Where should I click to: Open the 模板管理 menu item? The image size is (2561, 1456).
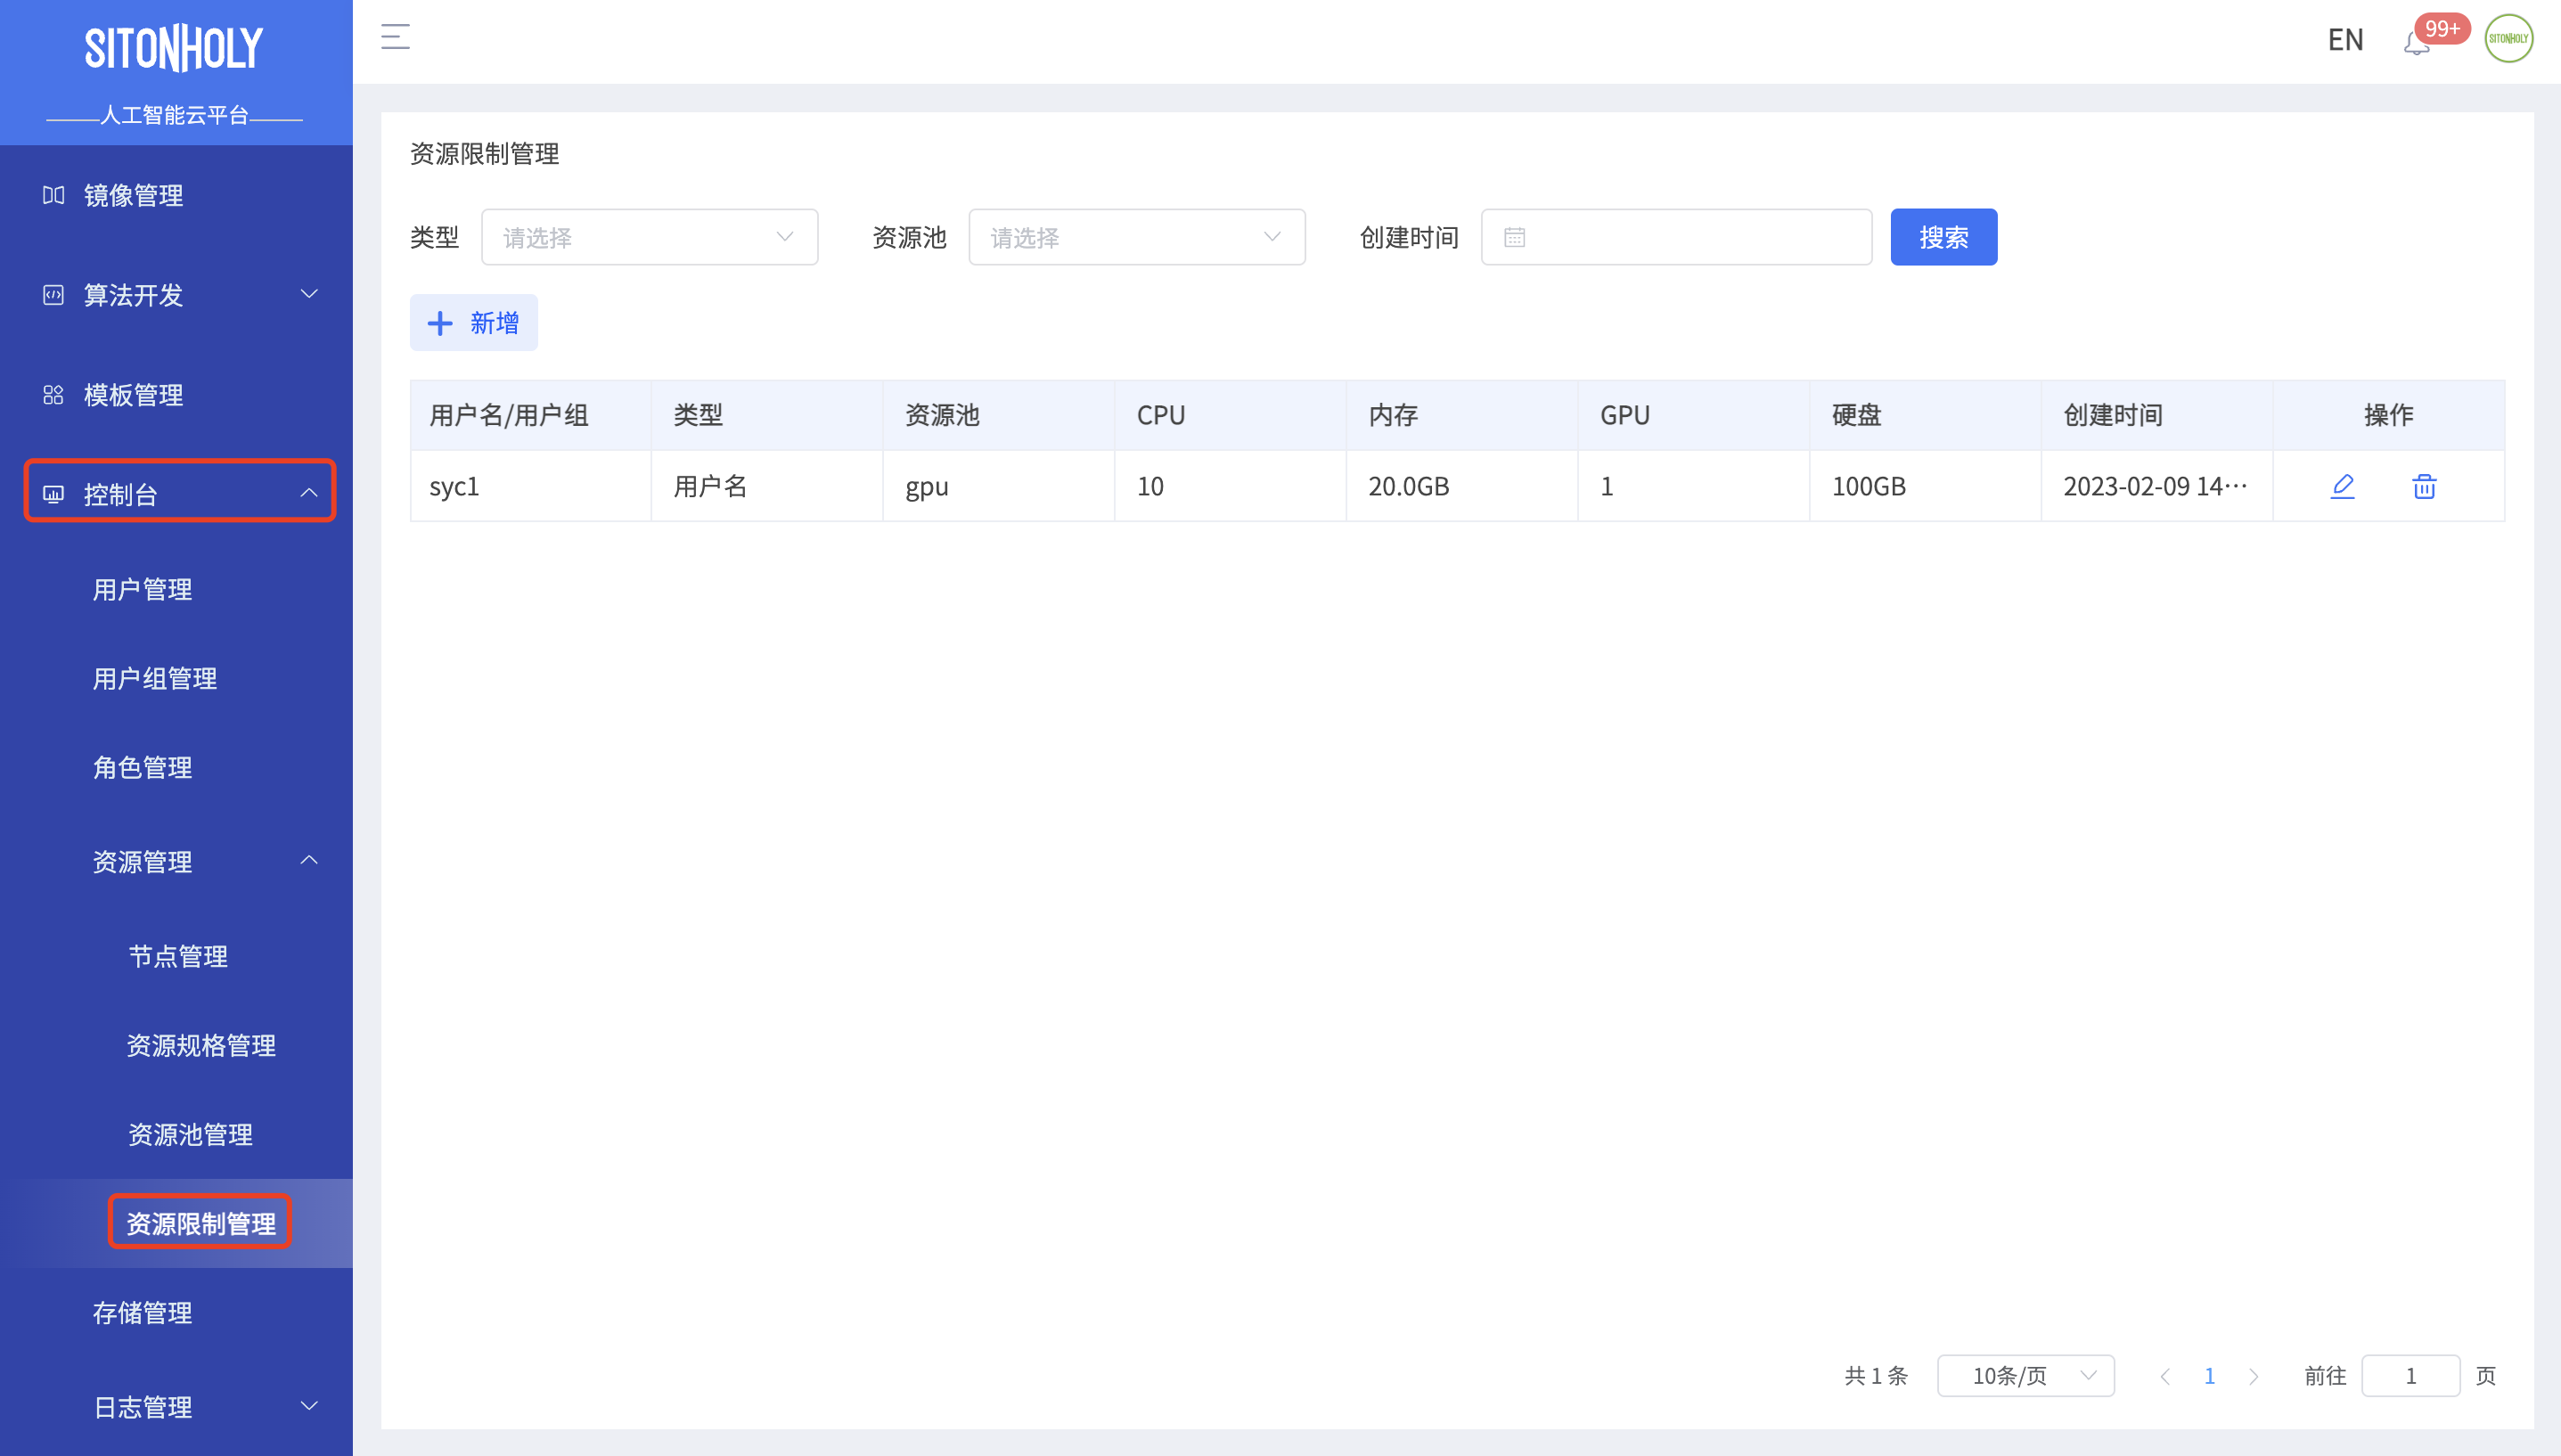click(176, 395)
